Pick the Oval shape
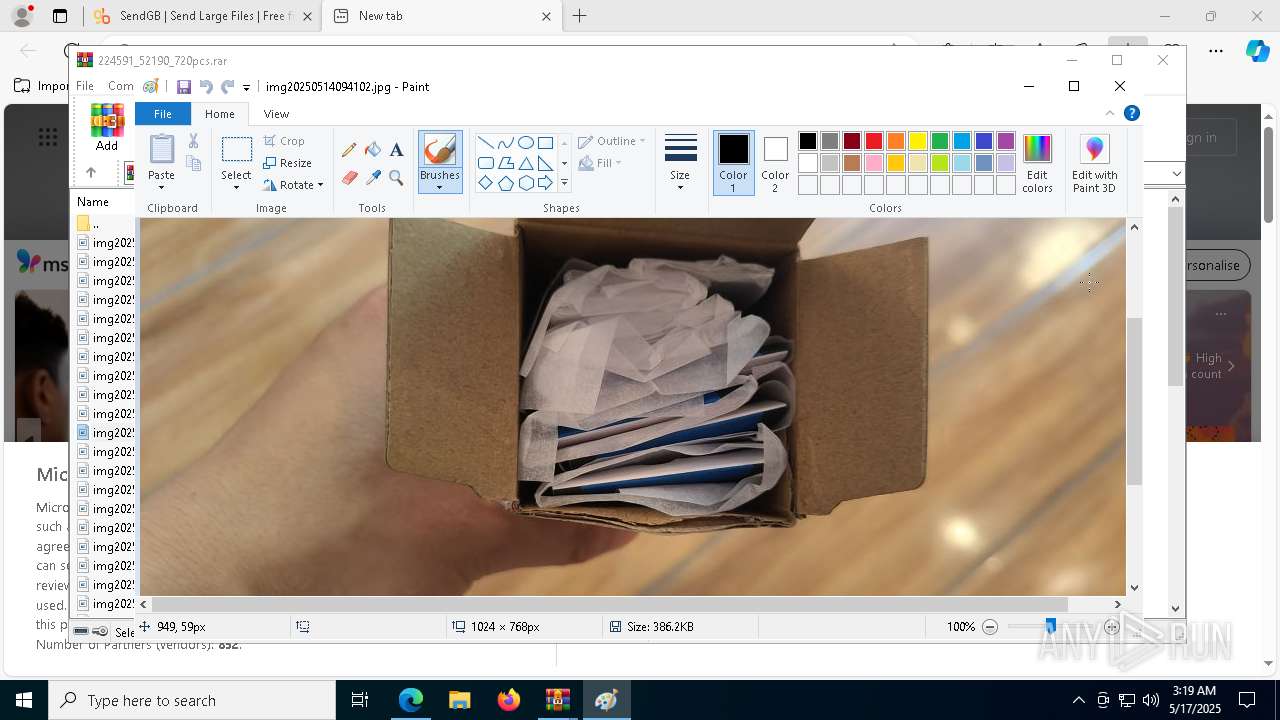 point(525,142)
